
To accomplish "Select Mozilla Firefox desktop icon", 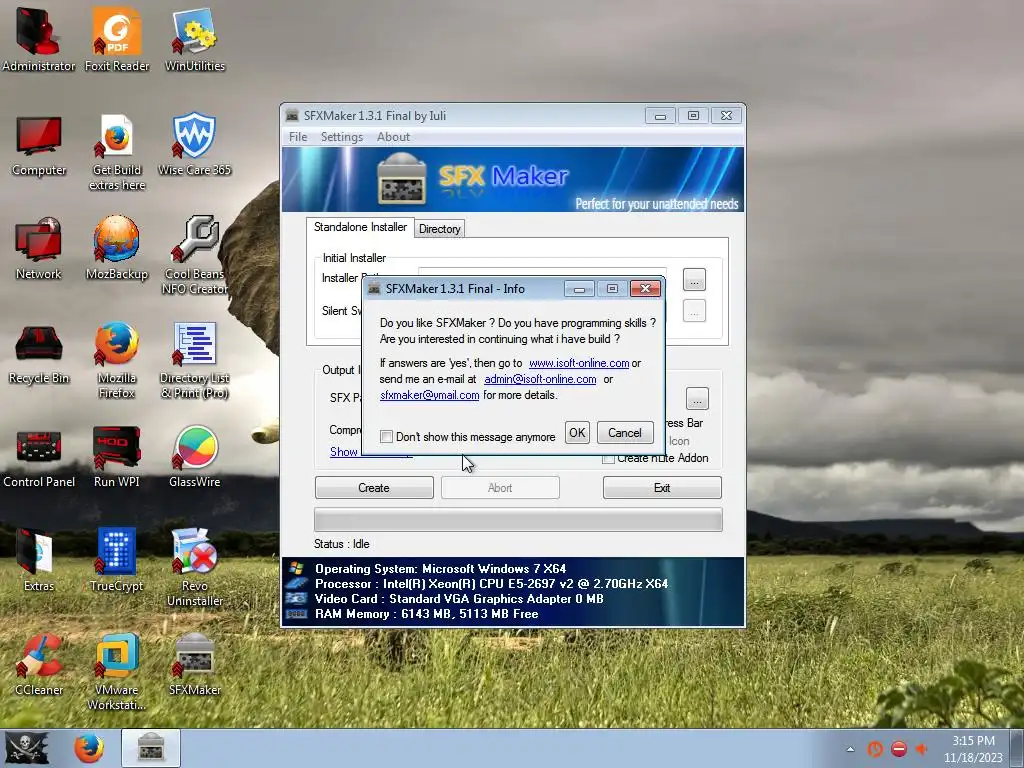I will point(117,360).
